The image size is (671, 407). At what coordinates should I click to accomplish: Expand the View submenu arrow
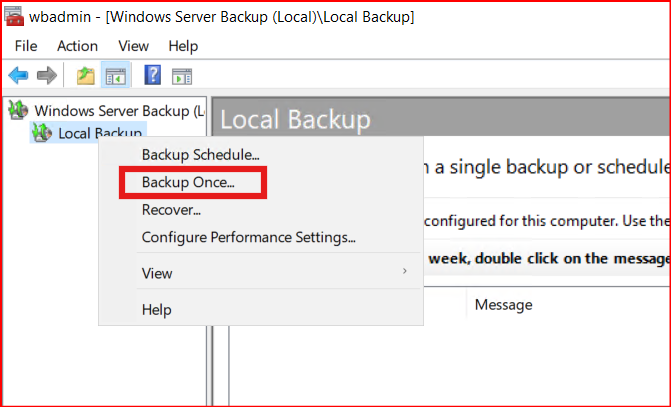404,273
